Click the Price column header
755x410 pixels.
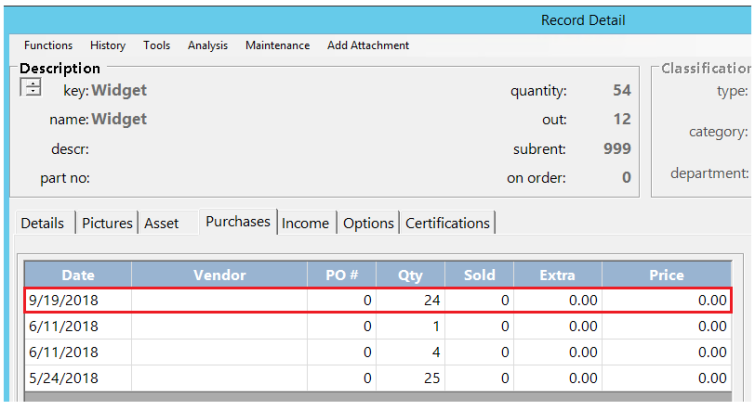coord(667,275)
